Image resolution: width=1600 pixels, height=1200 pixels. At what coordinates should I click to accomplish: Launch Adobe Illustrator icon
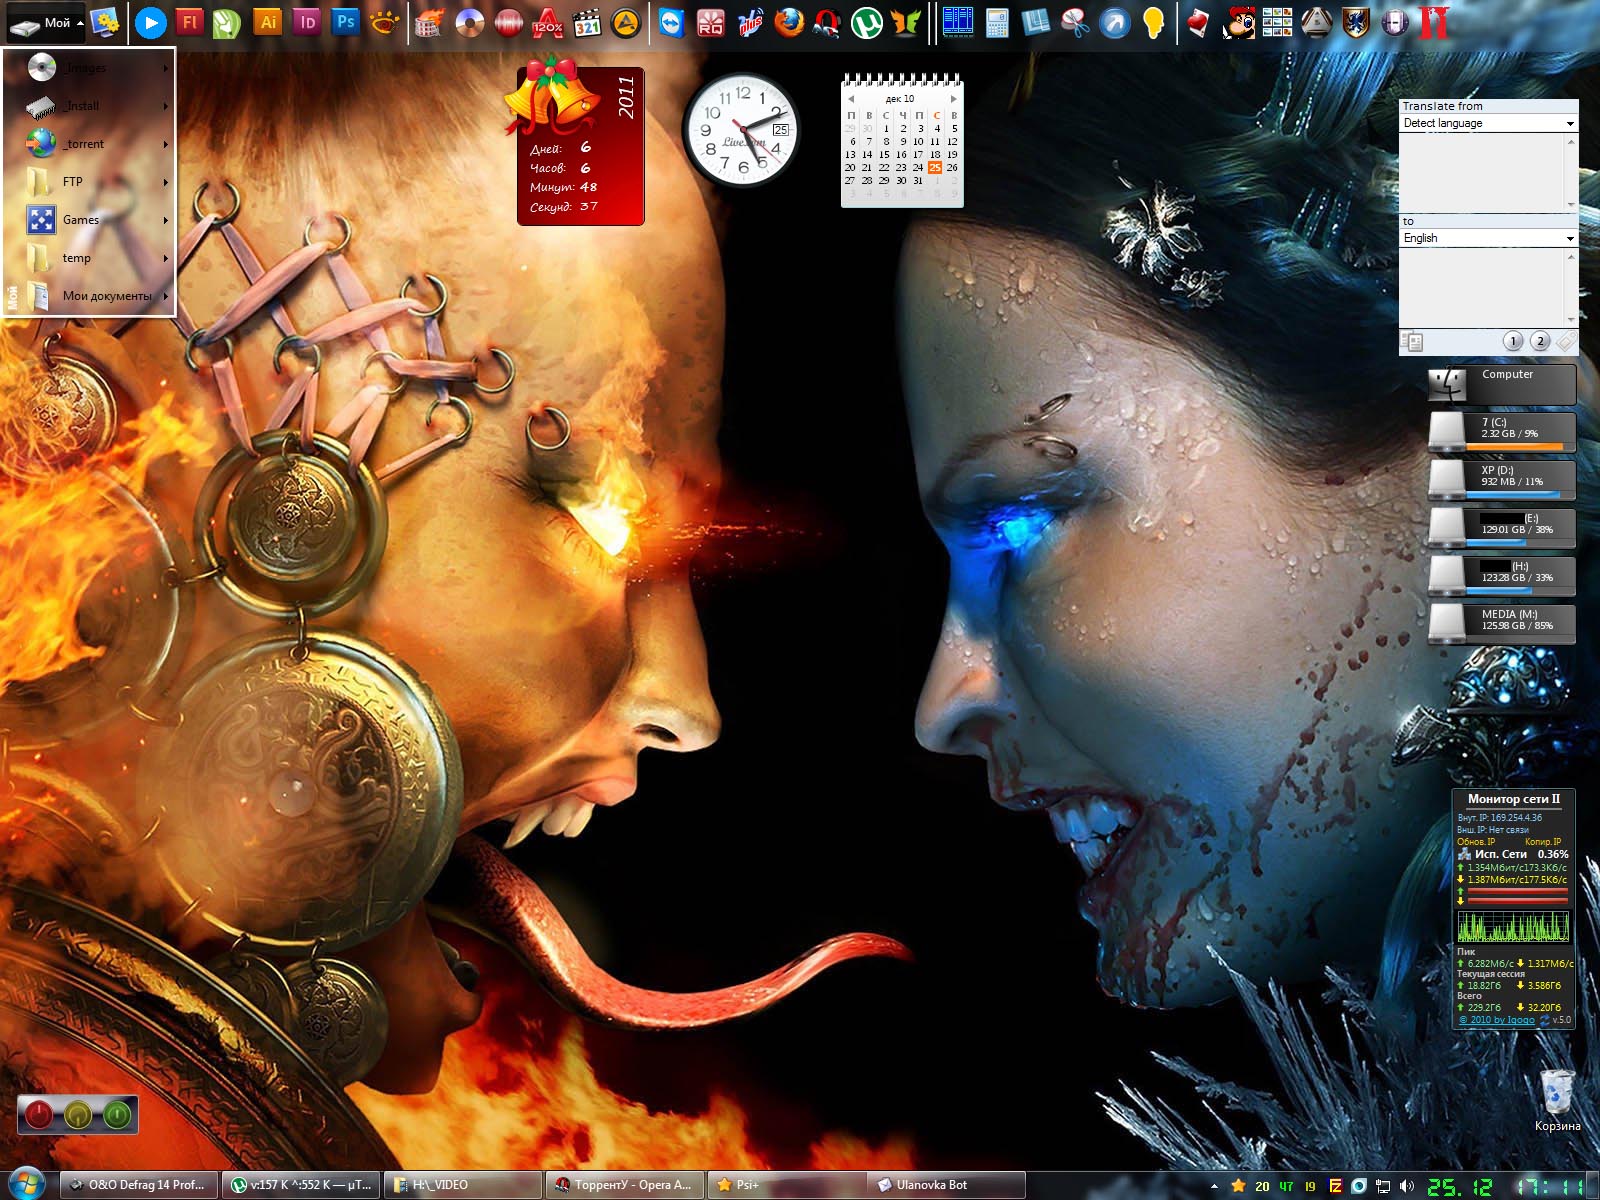pyautogui.click(x=267, y=21)
